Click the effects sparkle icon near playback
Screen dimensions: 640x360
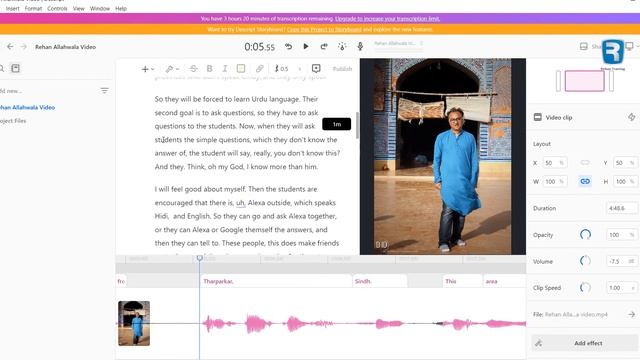pos(342,47)
